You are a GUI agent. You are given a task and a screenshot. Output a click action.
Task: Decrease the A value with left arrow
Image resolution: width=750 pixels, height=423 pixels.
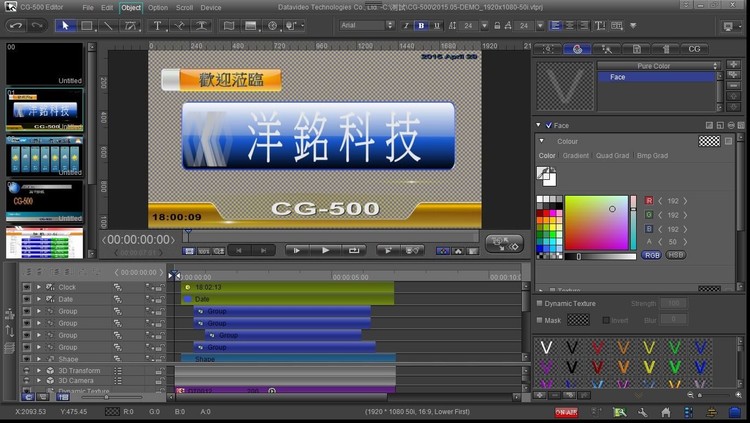point(660,242)
